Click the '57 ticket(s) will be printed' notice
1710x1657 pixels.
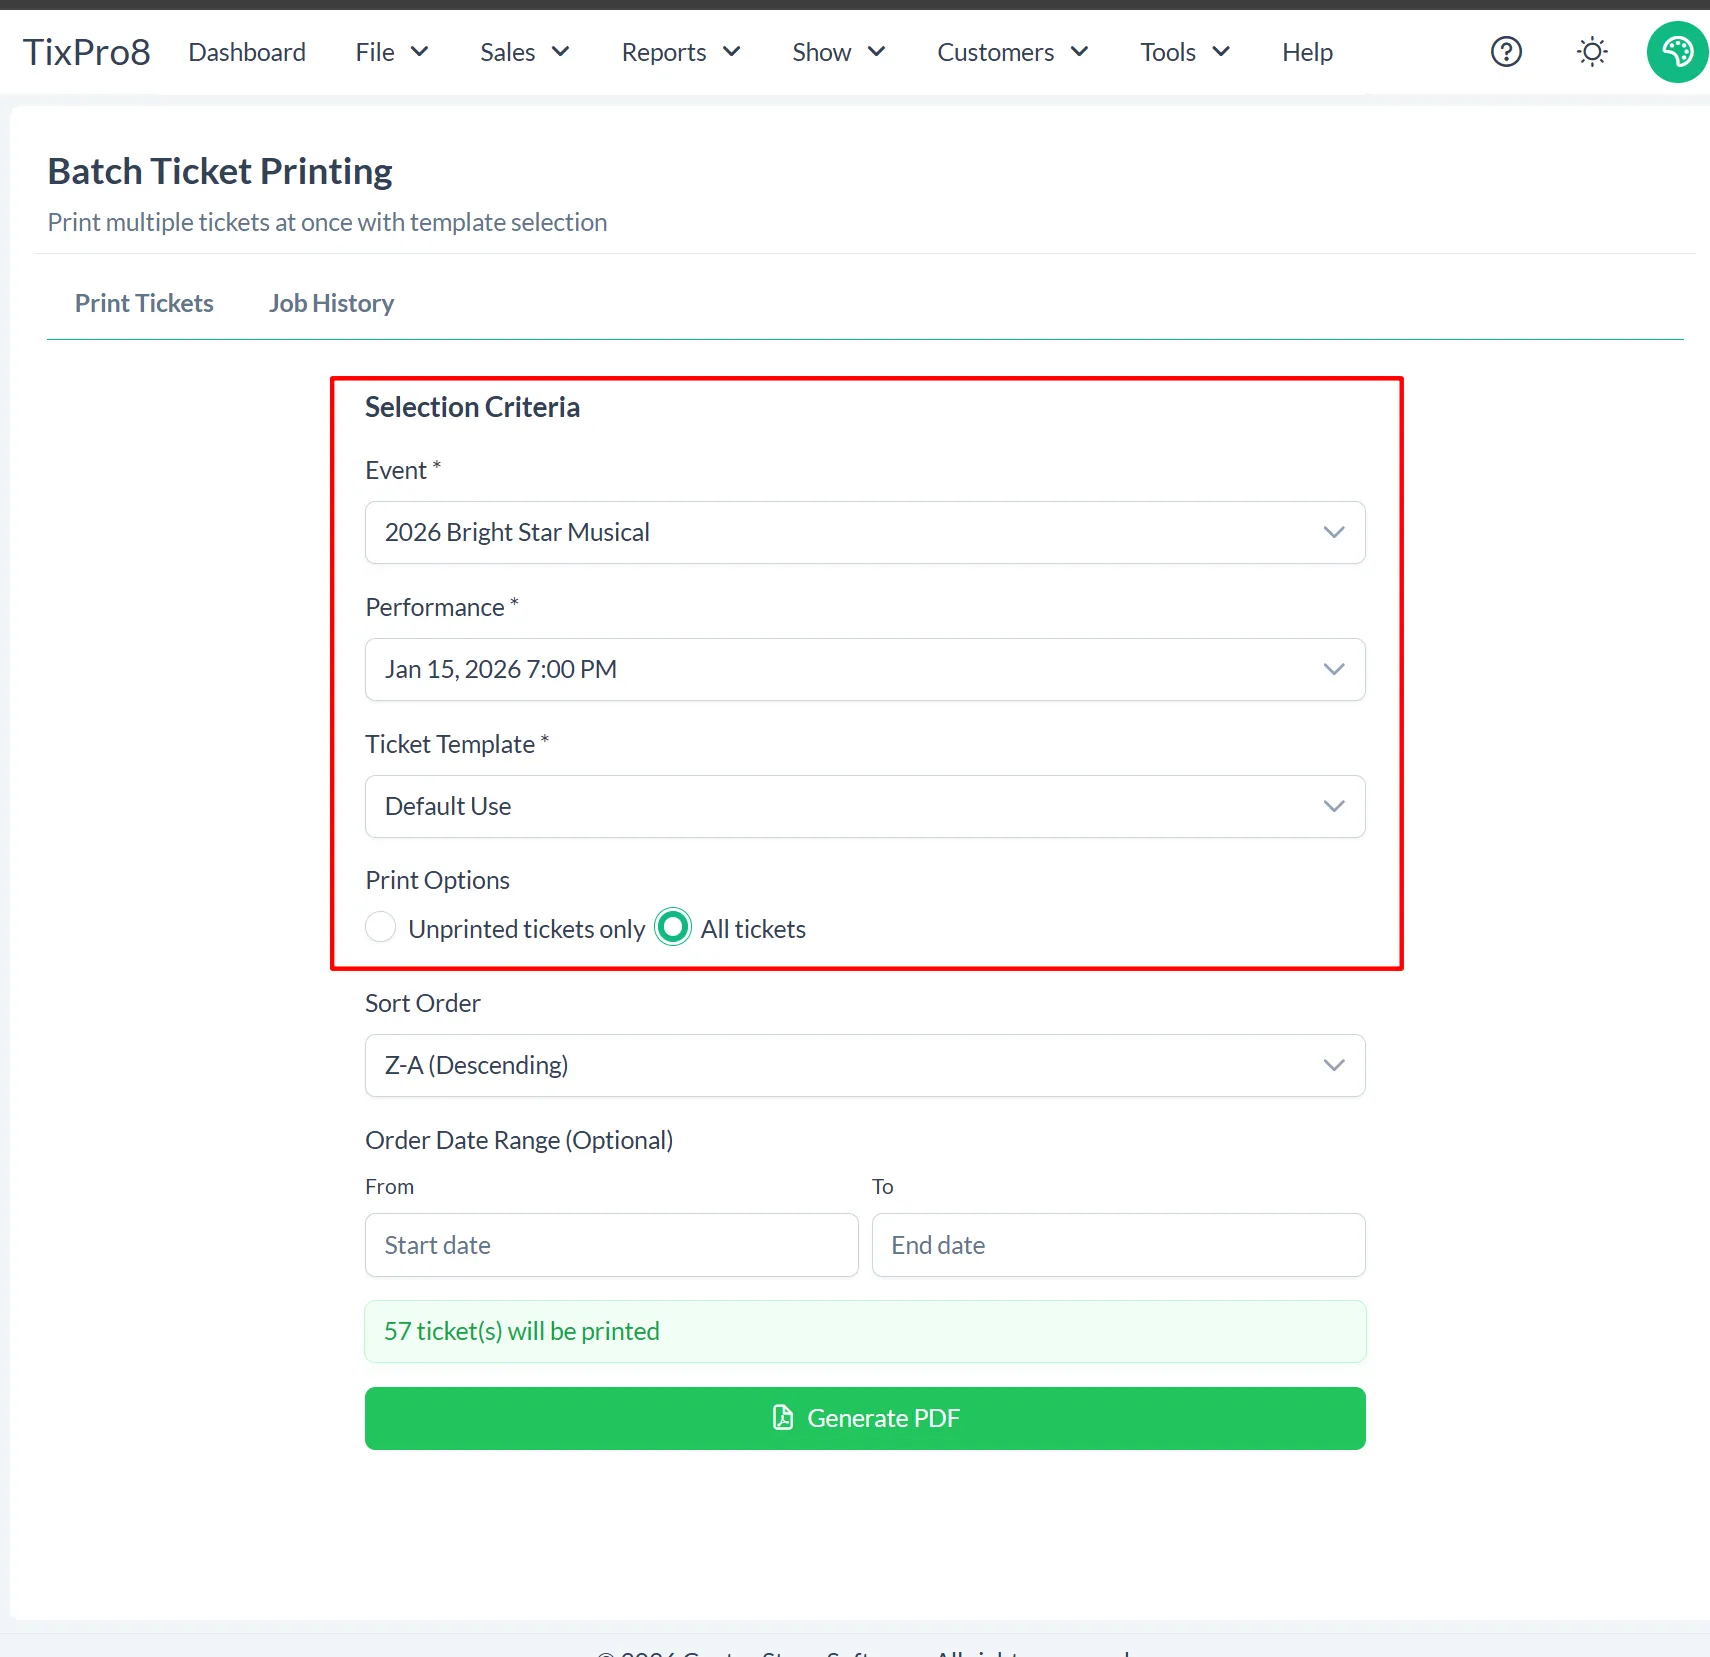click(x=865, y=1331)
